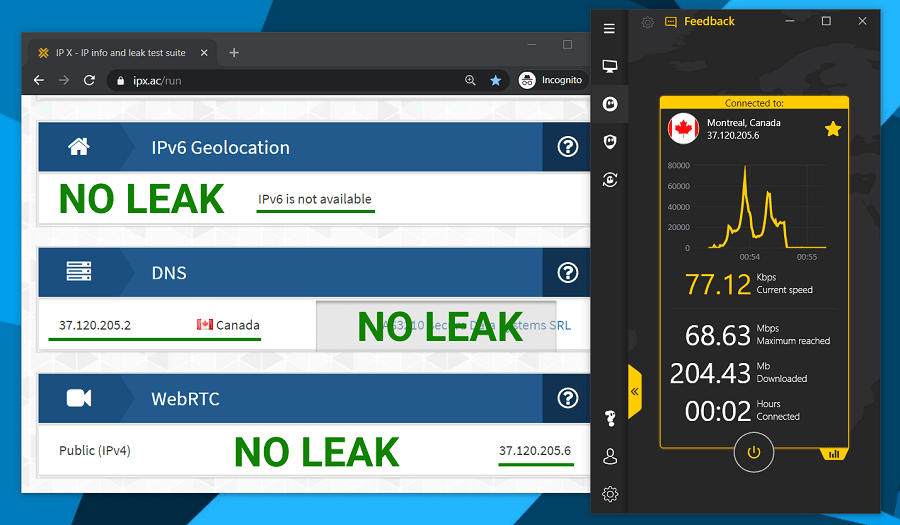Open help for IPv6 Geolocation section

tap(568, 147)
